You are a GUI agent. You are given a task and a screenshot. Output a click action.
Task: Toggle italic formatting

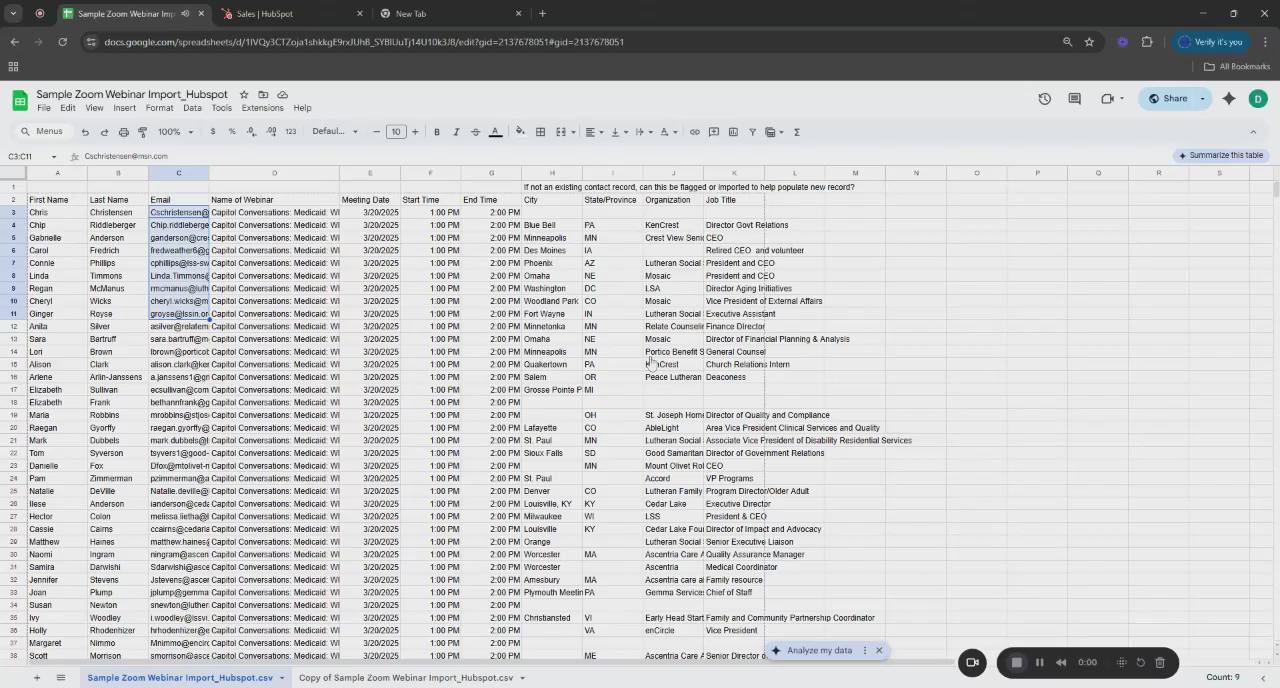click(x=456, y=132)
